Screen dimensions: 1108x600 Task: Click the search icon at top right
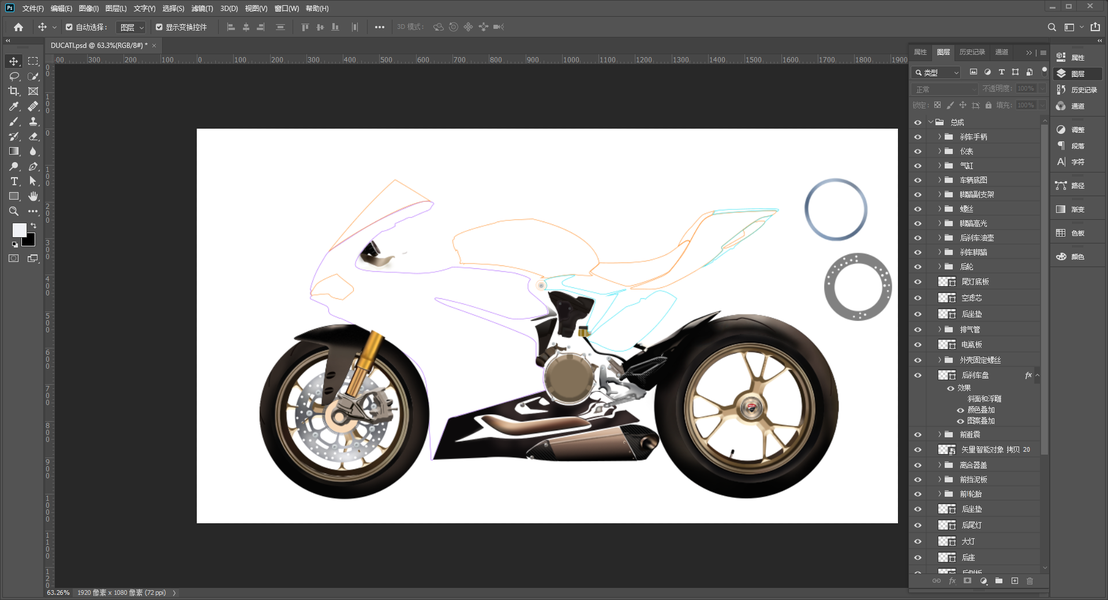[x=1051, y=27]
